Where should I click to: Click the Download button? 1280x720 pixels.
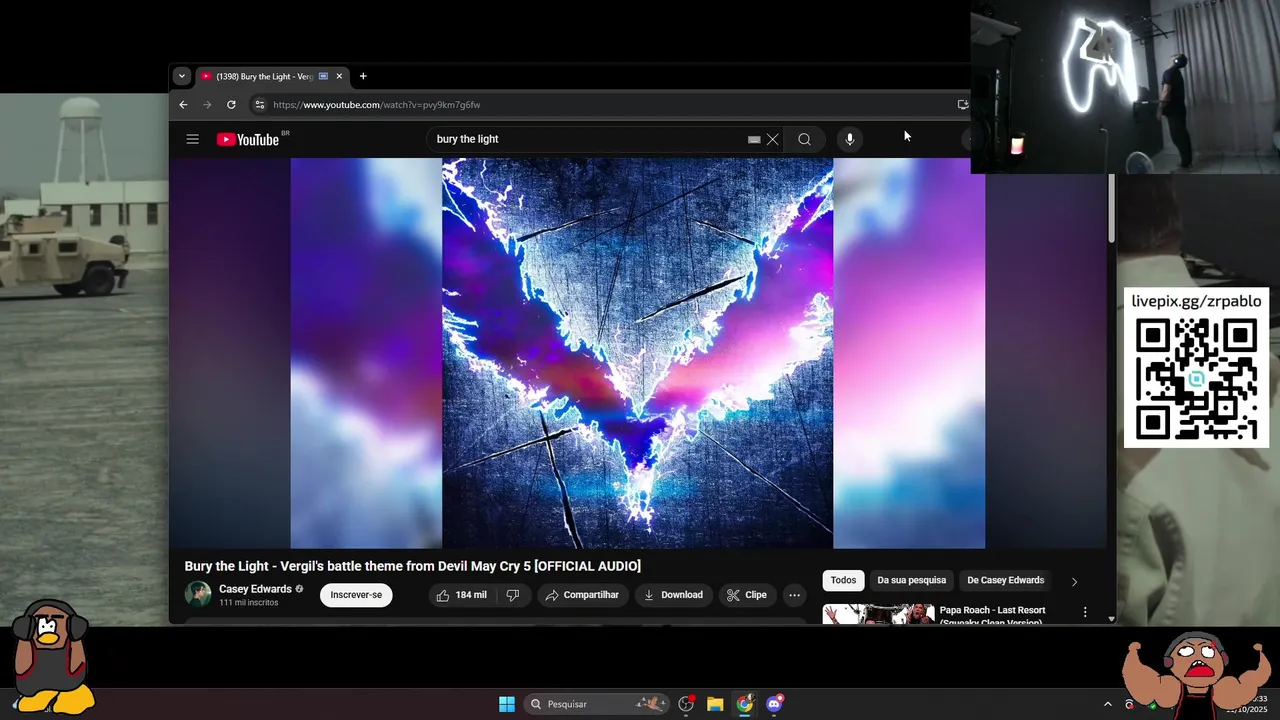click(x=673, y=595)
